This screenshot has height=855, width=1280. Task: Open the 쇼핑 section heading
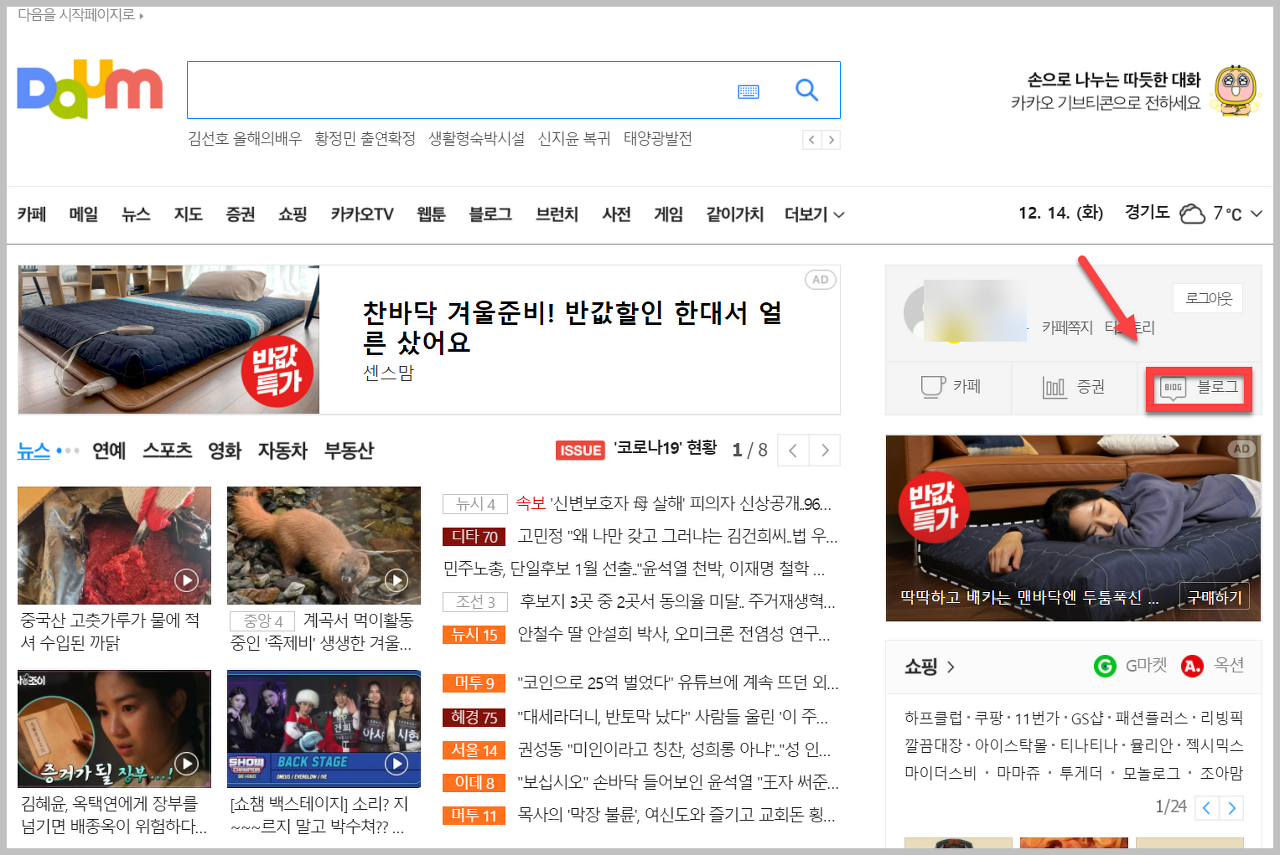[x=930, y=666]
